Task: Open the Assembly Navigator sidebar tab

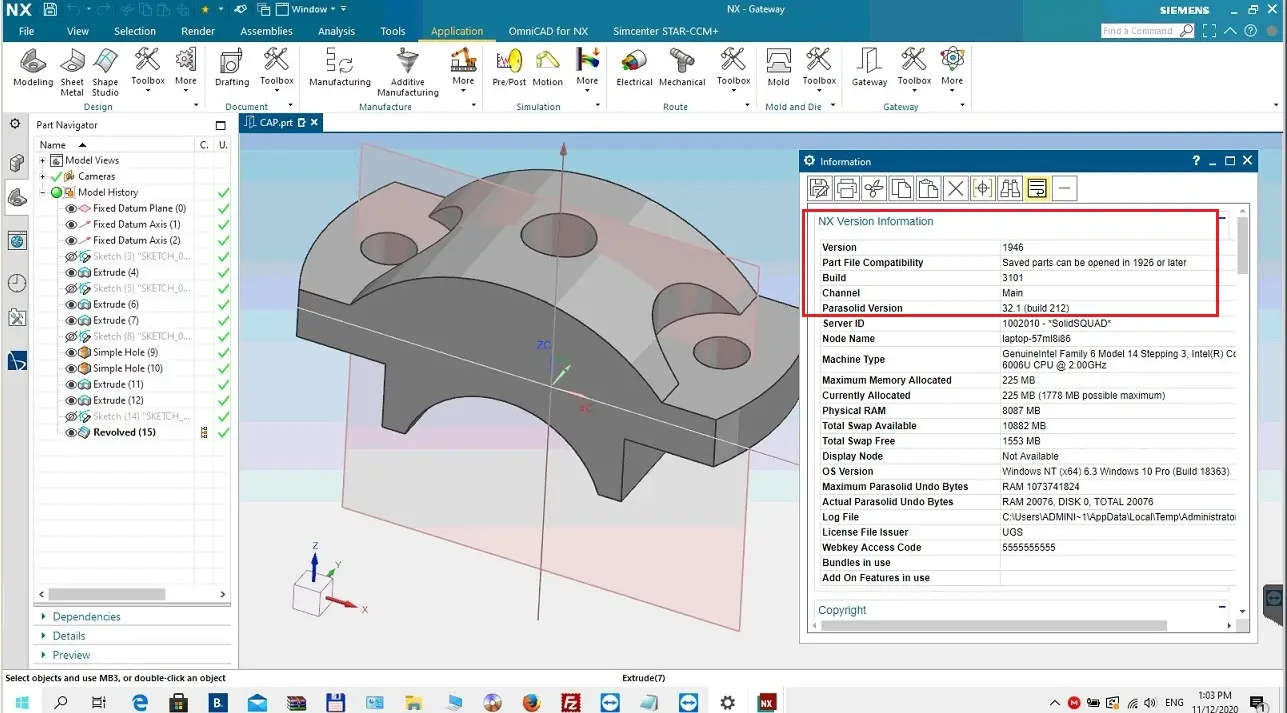Action: (x=16, y=163)
